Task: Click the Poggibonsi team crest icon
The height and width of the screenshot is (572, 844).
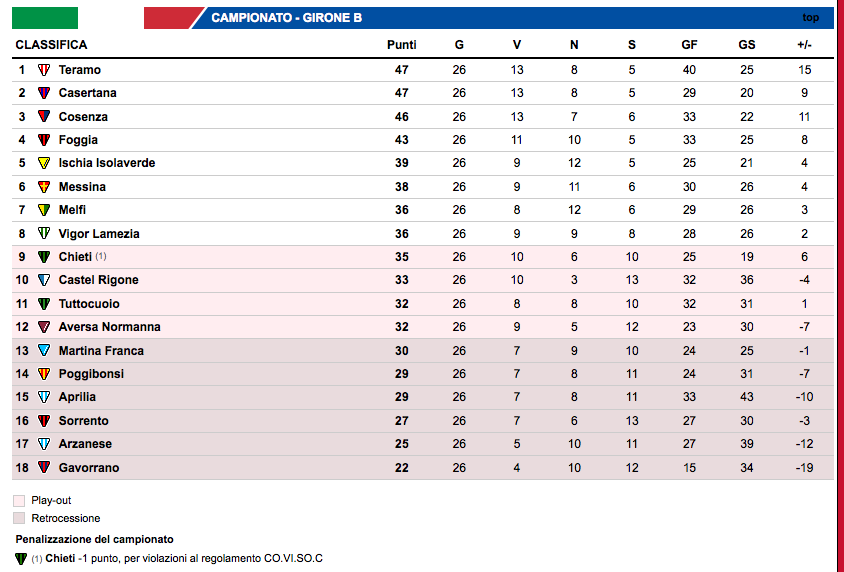Action: 44,374
